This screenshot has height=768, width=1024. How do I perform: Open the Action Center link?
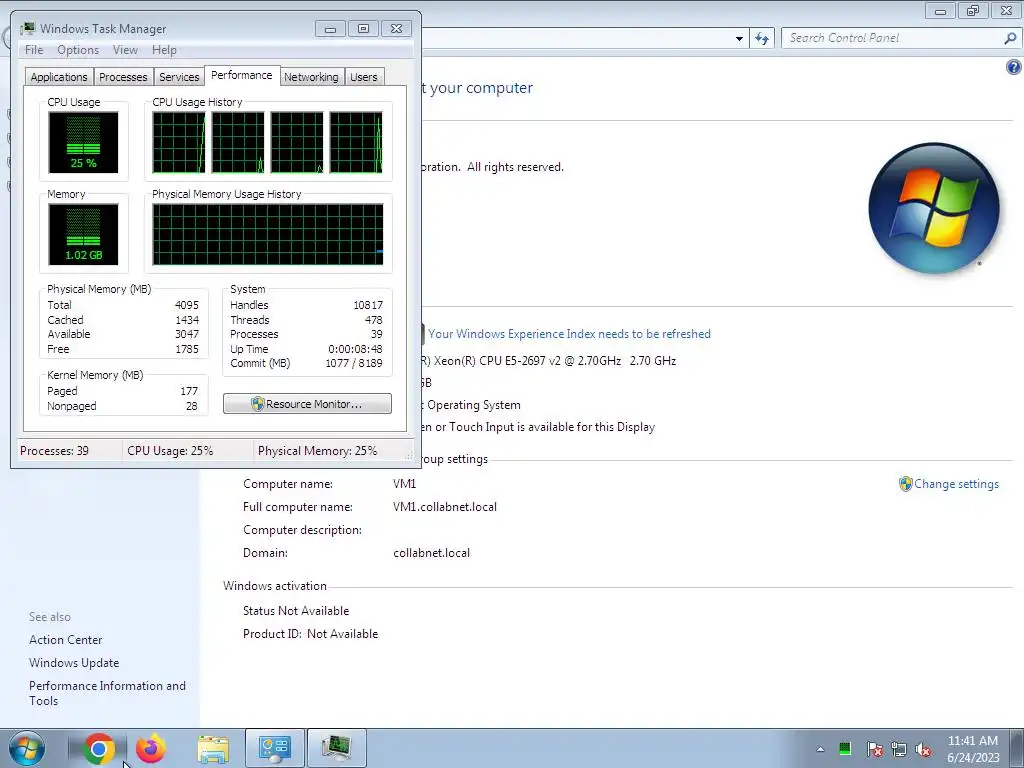pos(65,640)
